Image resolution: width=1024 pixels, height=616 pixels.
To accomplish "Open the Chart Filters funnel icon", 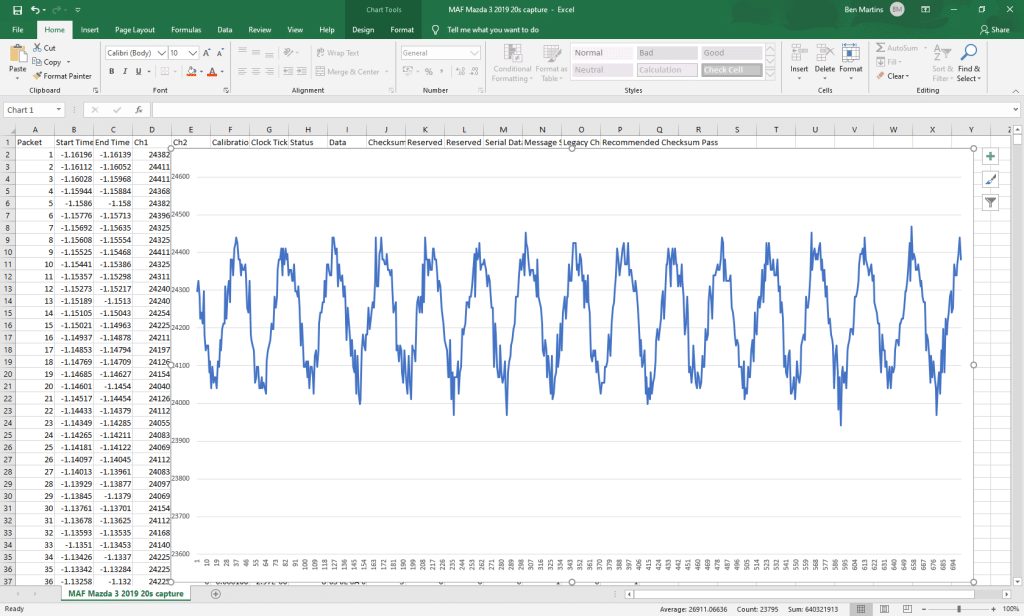I will pyautogui.click(x=990, y=203).
